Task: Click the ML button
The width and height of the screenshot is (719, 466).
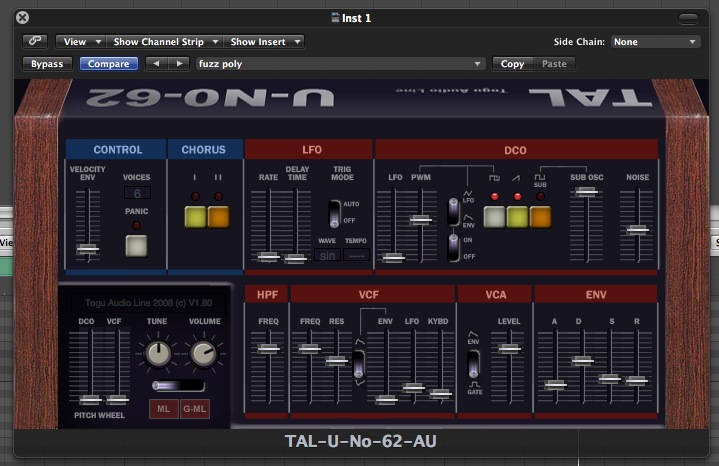Action: pos(164,409)
